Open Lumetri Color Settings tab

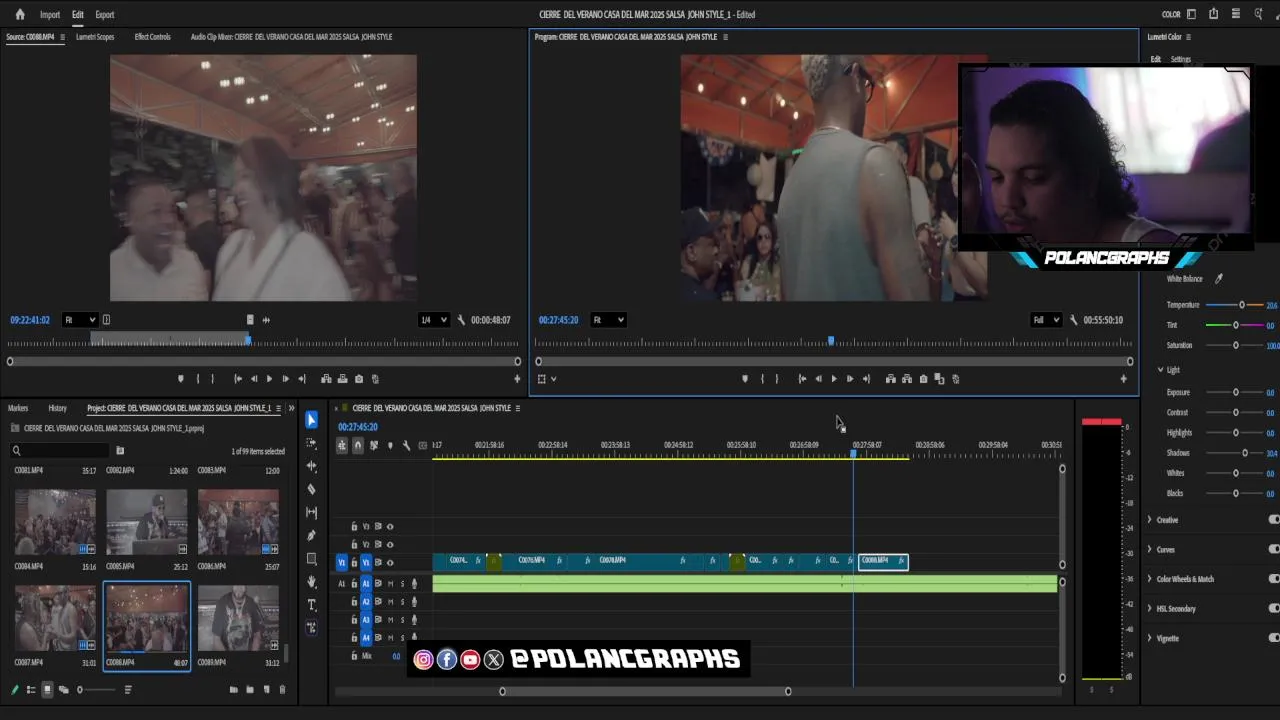pos(1181,59)
